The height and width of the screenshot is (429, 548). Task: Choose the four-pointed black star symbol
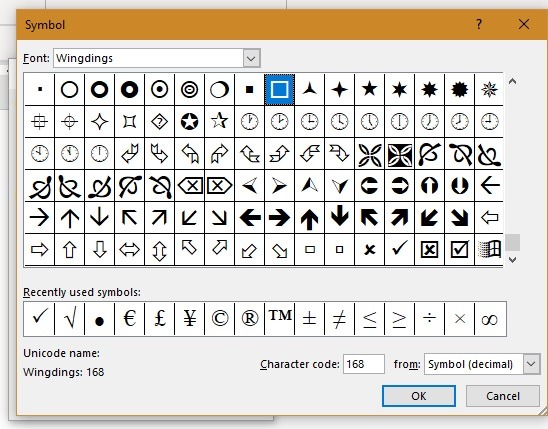point(339,89)
